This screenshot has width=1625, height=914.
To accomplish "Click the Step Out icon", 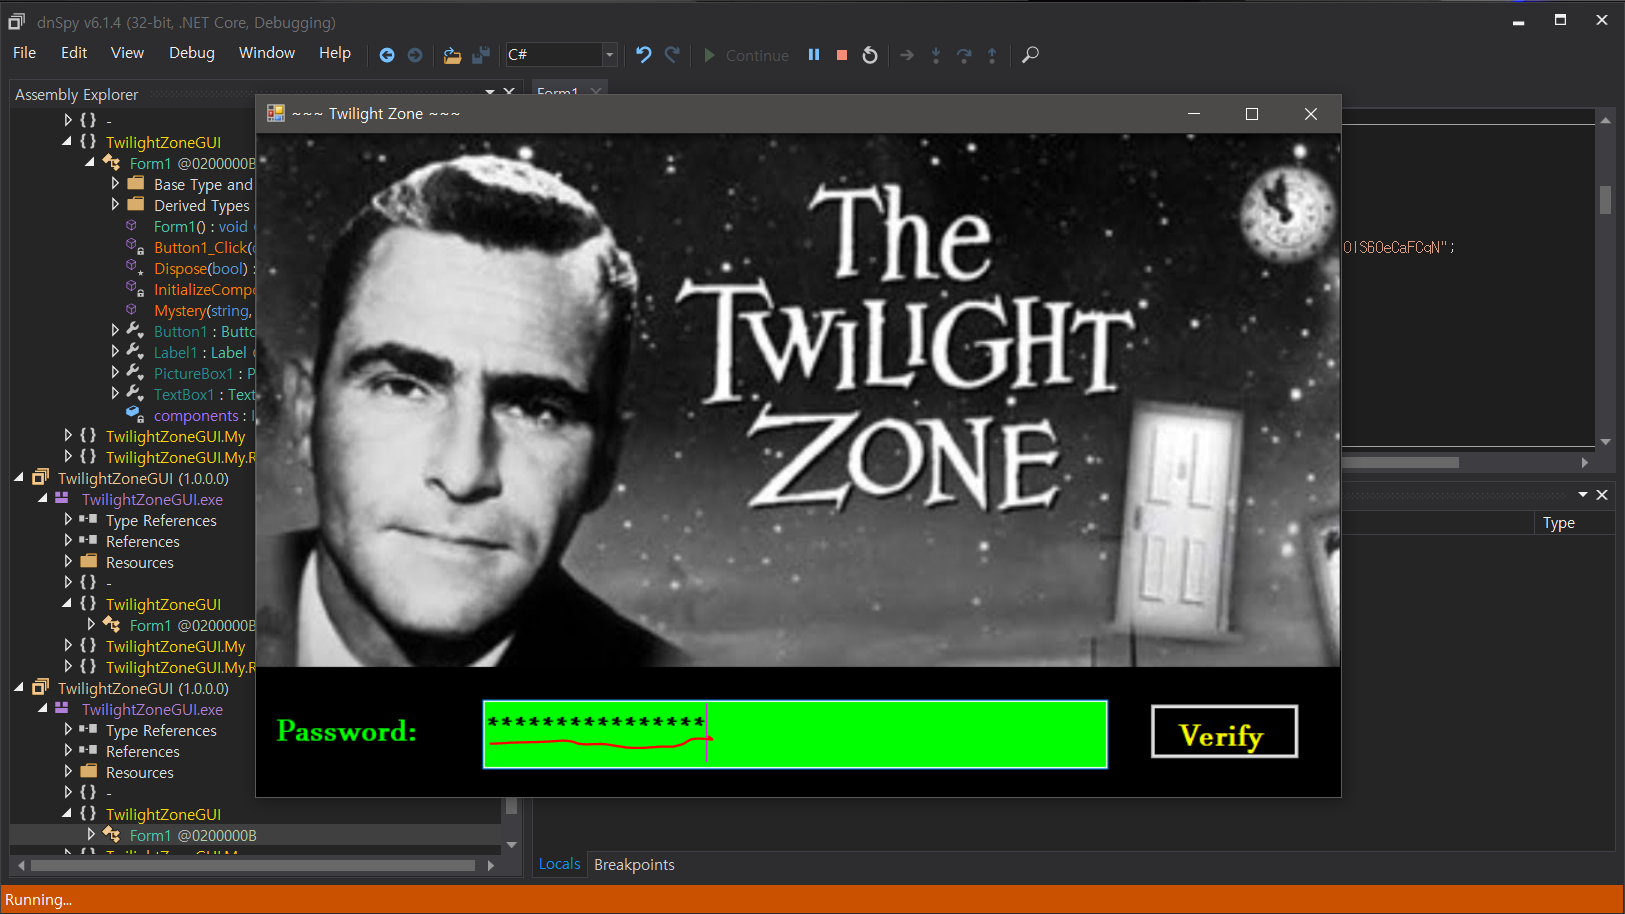I will coord(992,55).
